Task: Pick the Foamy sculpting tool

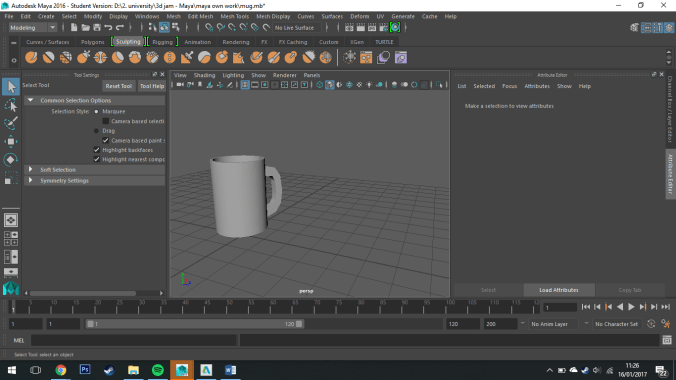Action: coord(135,57)
